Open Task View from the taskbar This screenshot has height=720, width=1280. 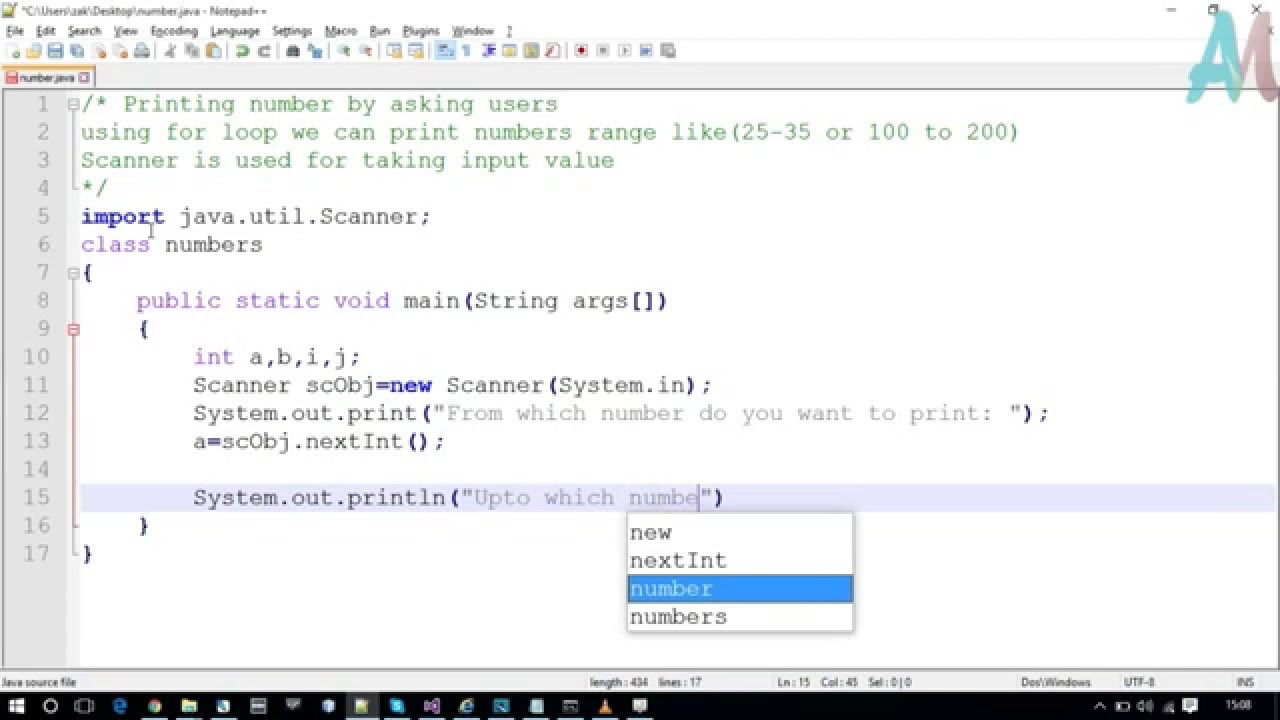pos(84,706)
